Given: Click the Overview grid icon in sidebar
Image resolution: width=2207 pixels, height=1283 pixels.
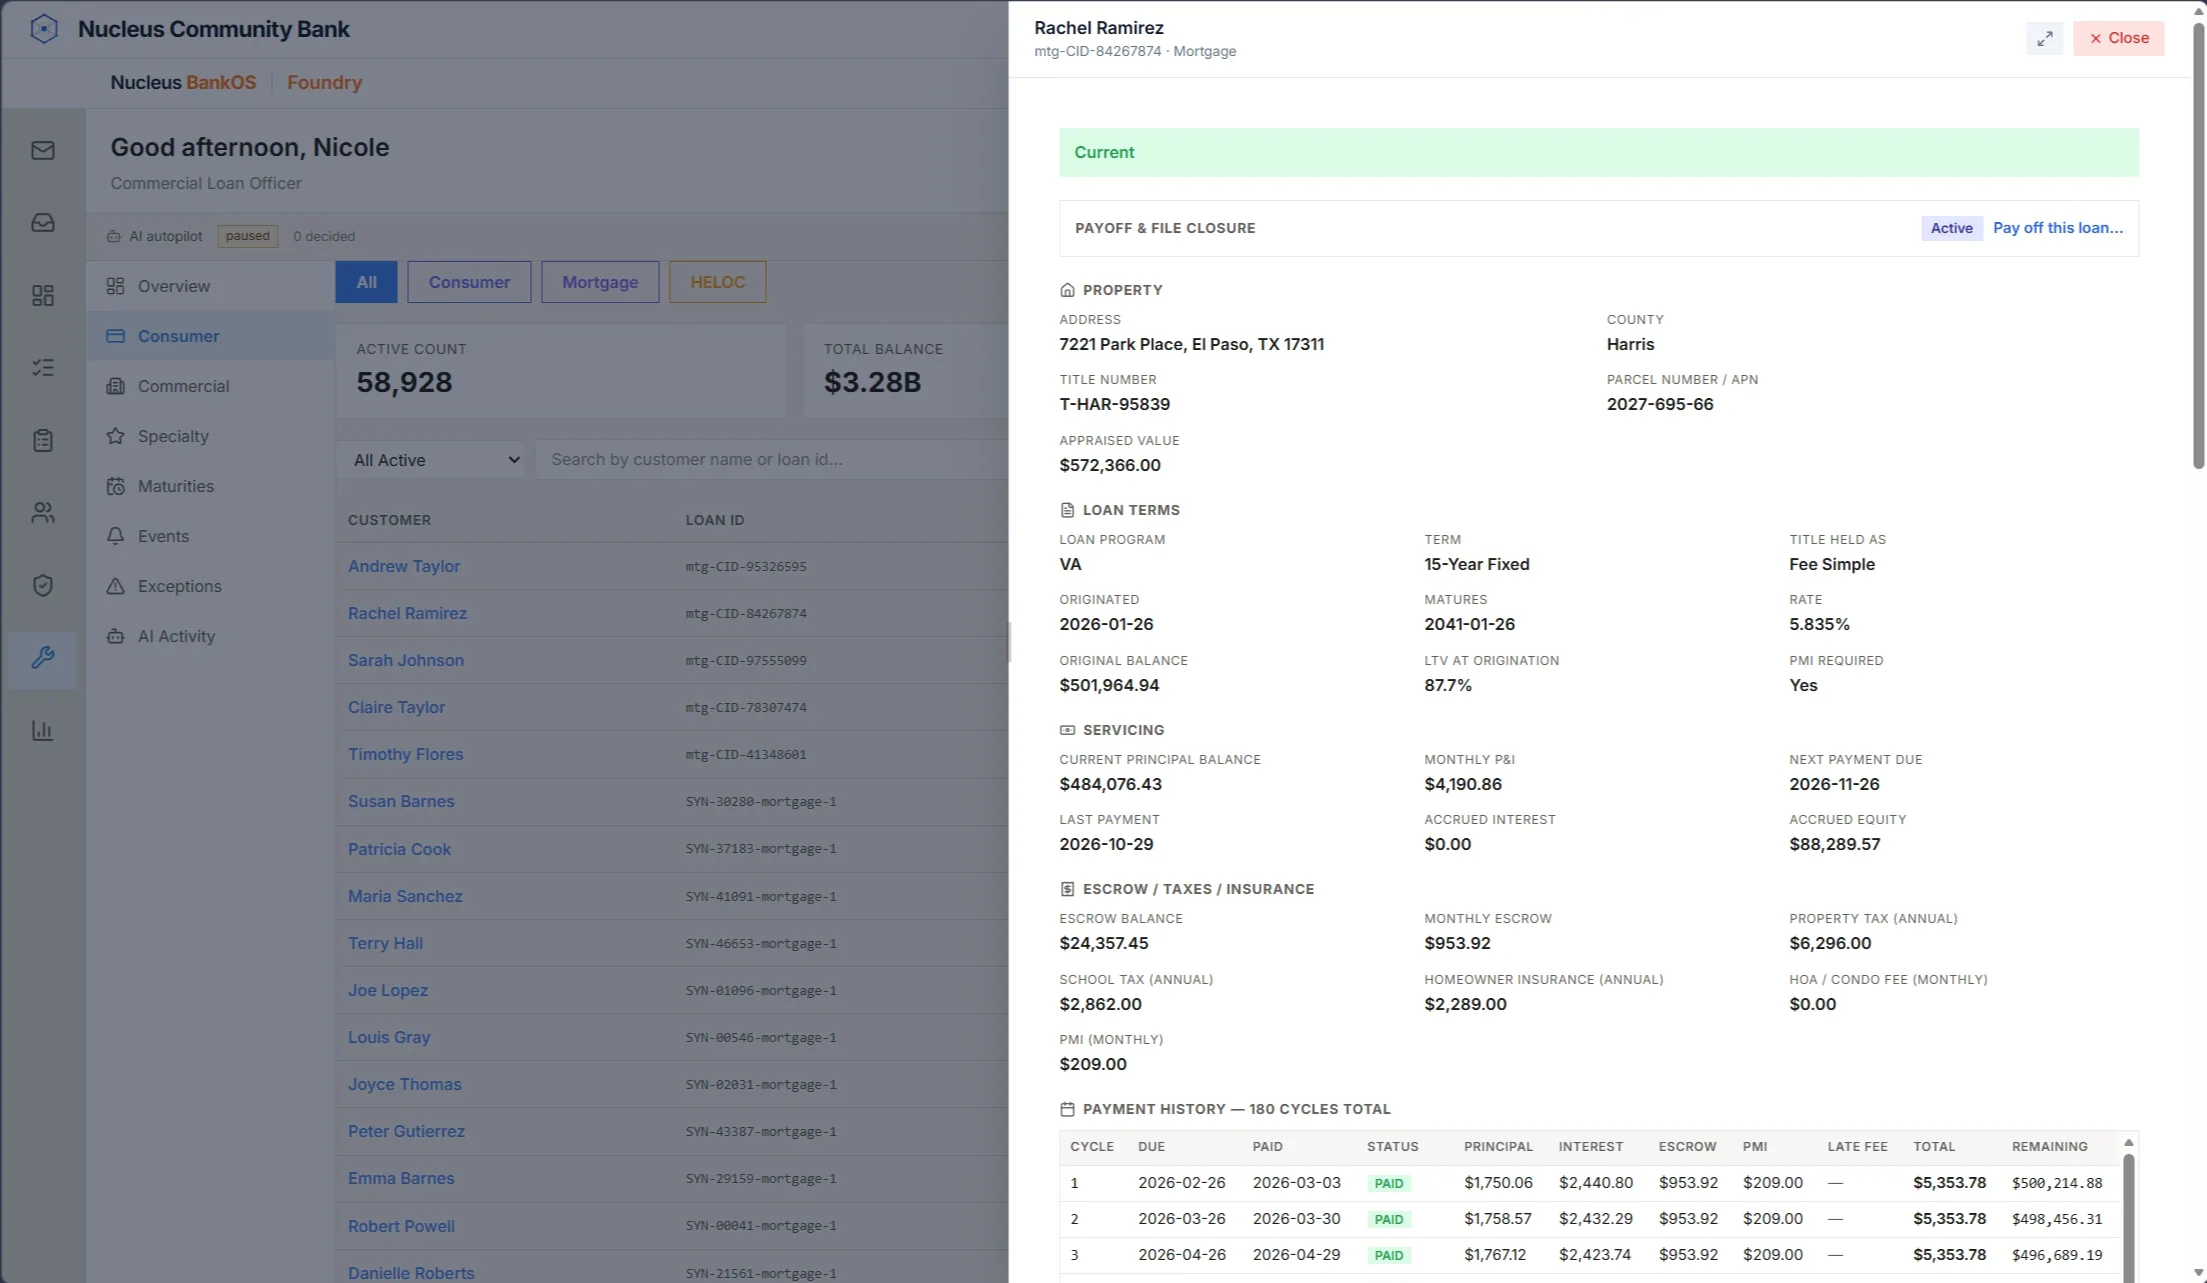Looking at the screenshot, I should click(116, 286).
